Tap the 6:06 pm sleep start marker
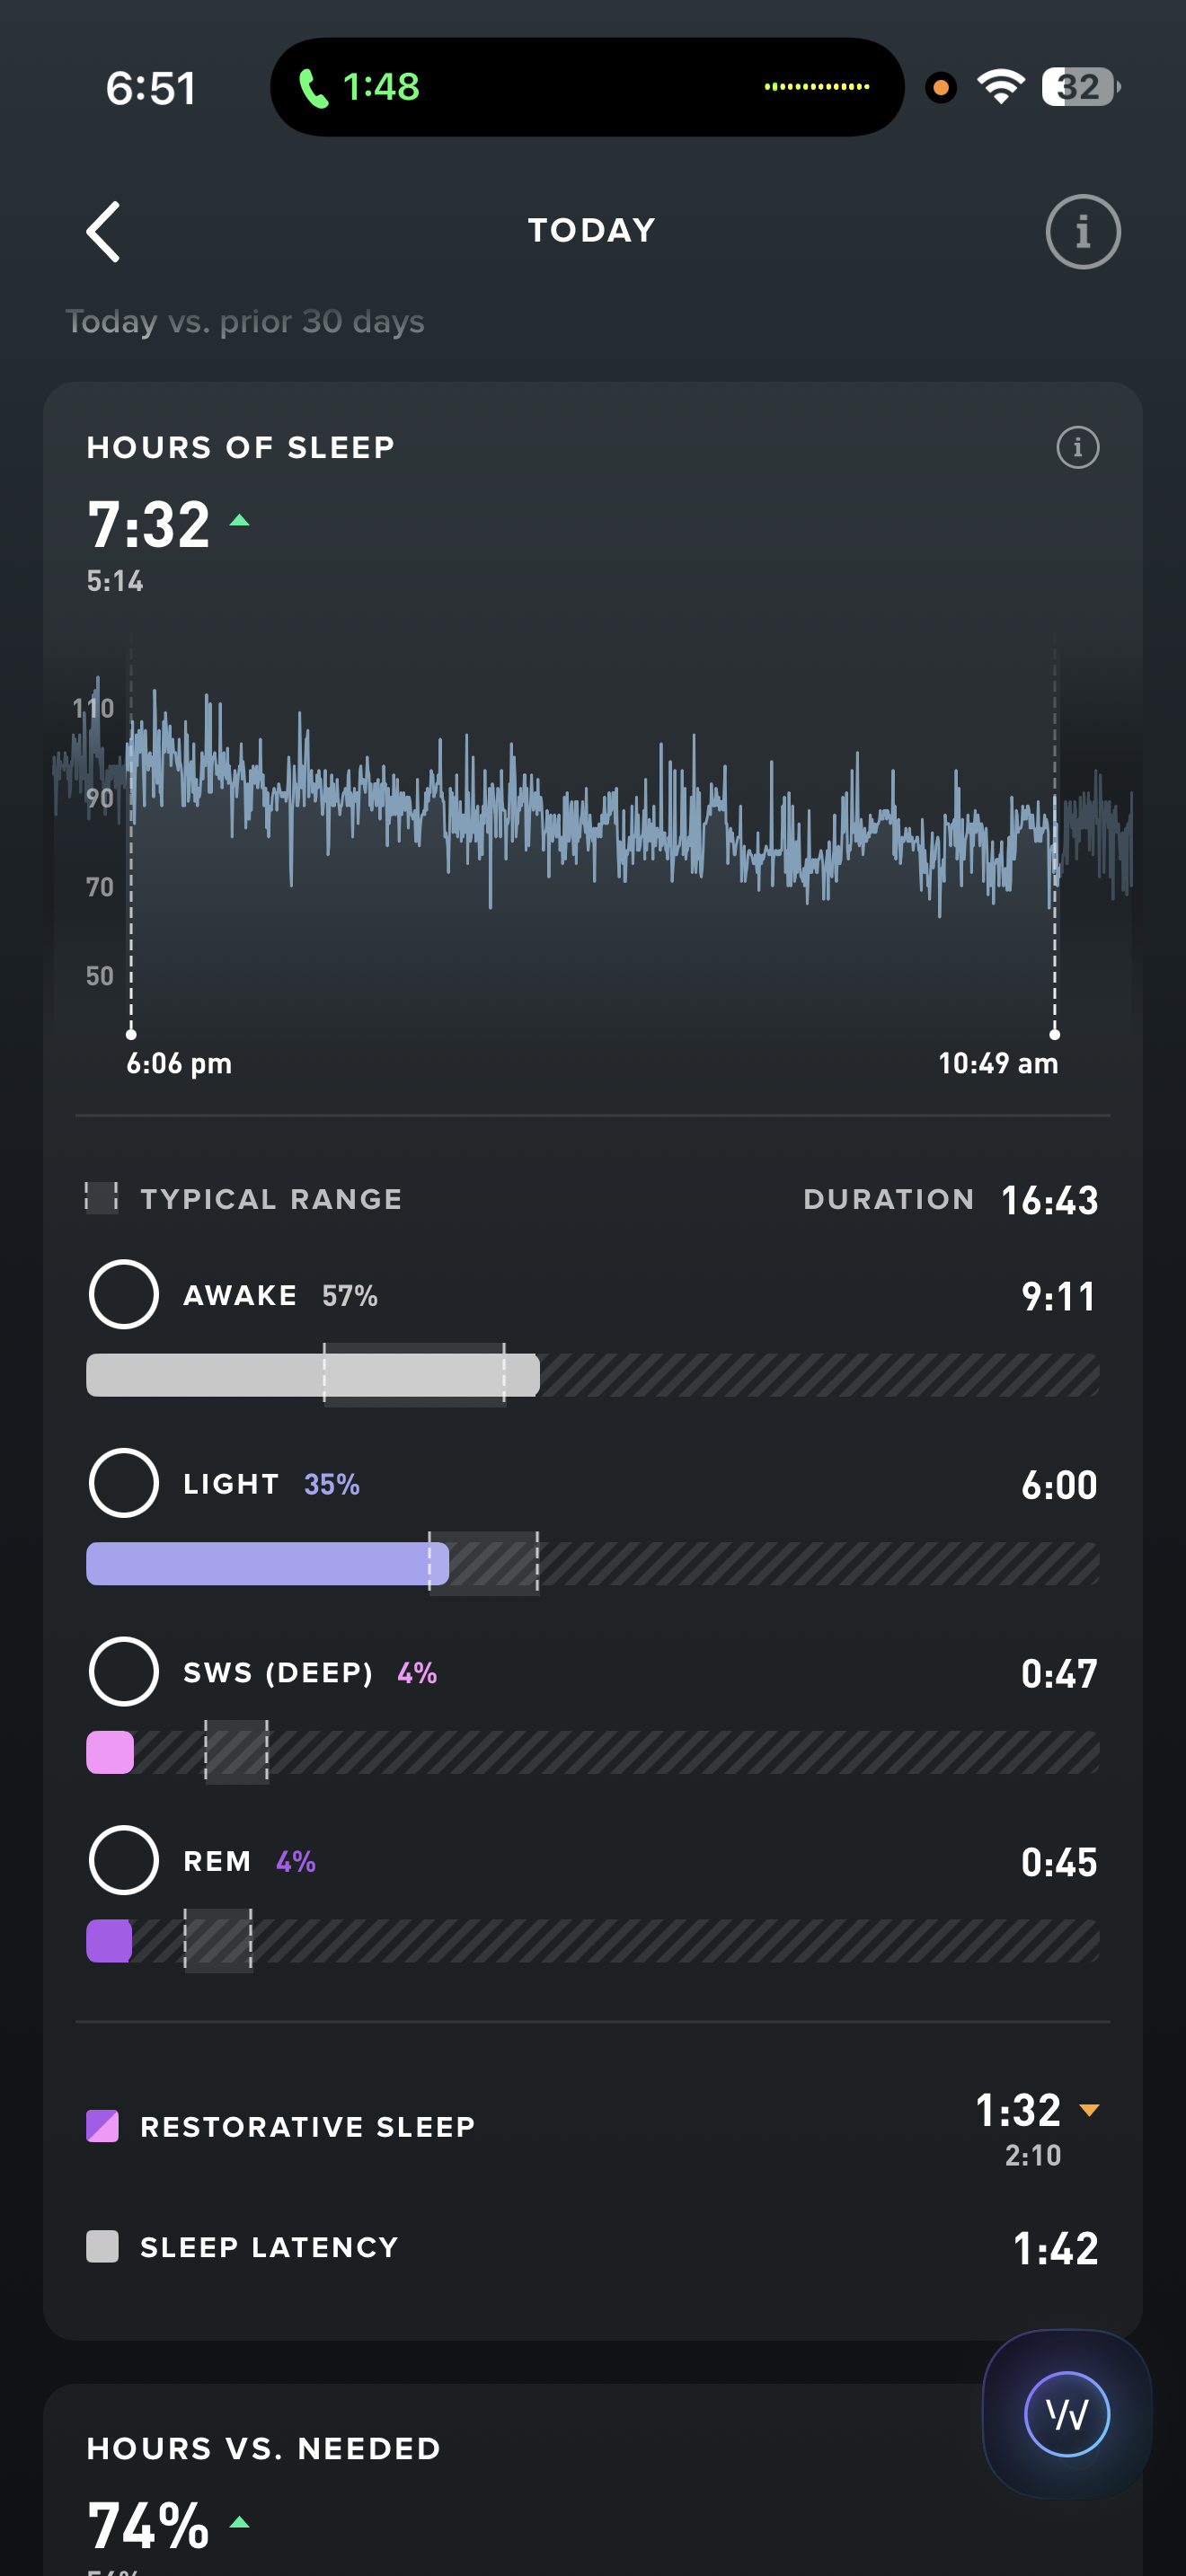Image resolution: width=1186 pixels, height=2576 pixels. pos(131,1034)
